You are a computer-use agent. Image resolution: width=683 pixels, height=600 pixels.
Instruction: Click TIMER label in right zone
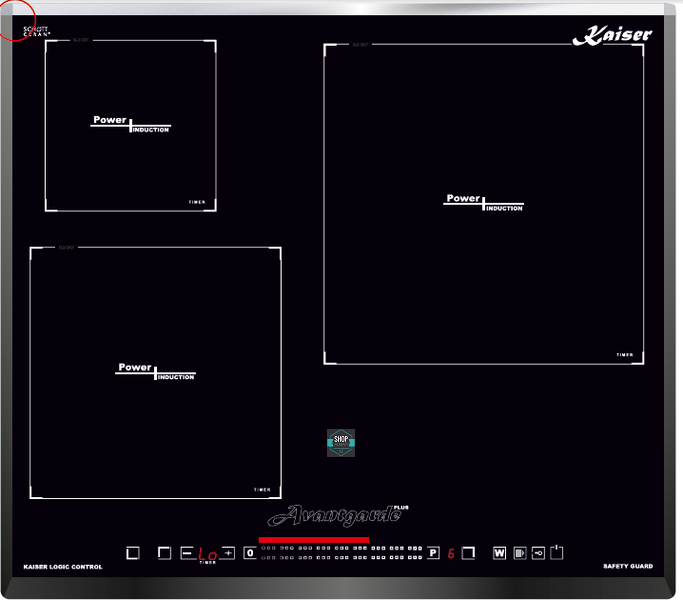click(625, 355)
